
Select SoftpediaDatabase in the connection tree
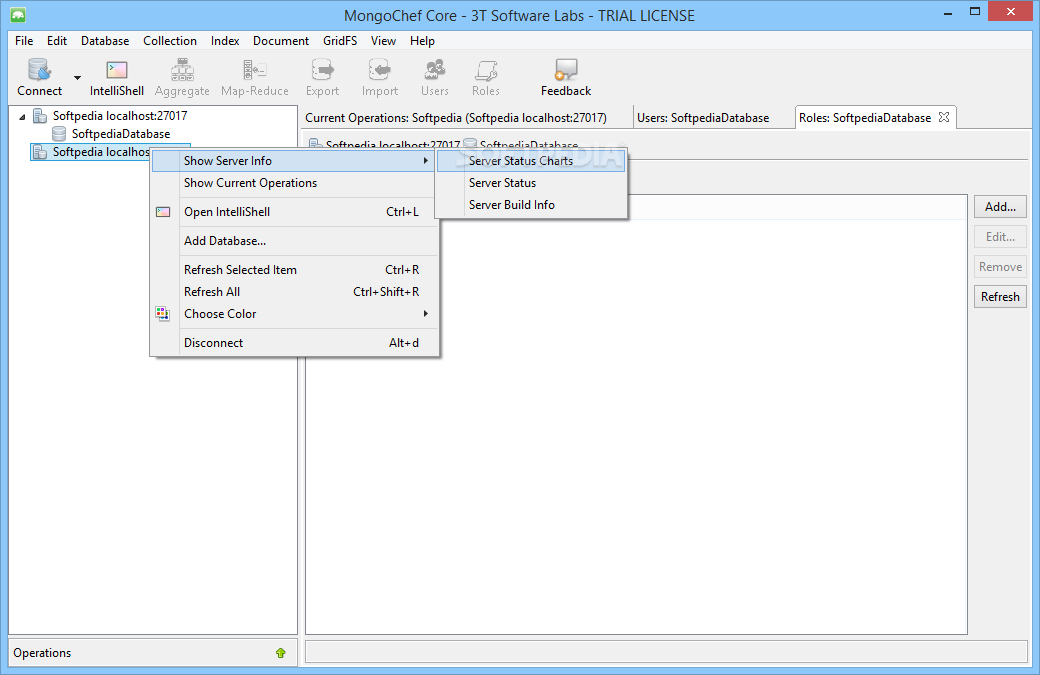[121, 134]
